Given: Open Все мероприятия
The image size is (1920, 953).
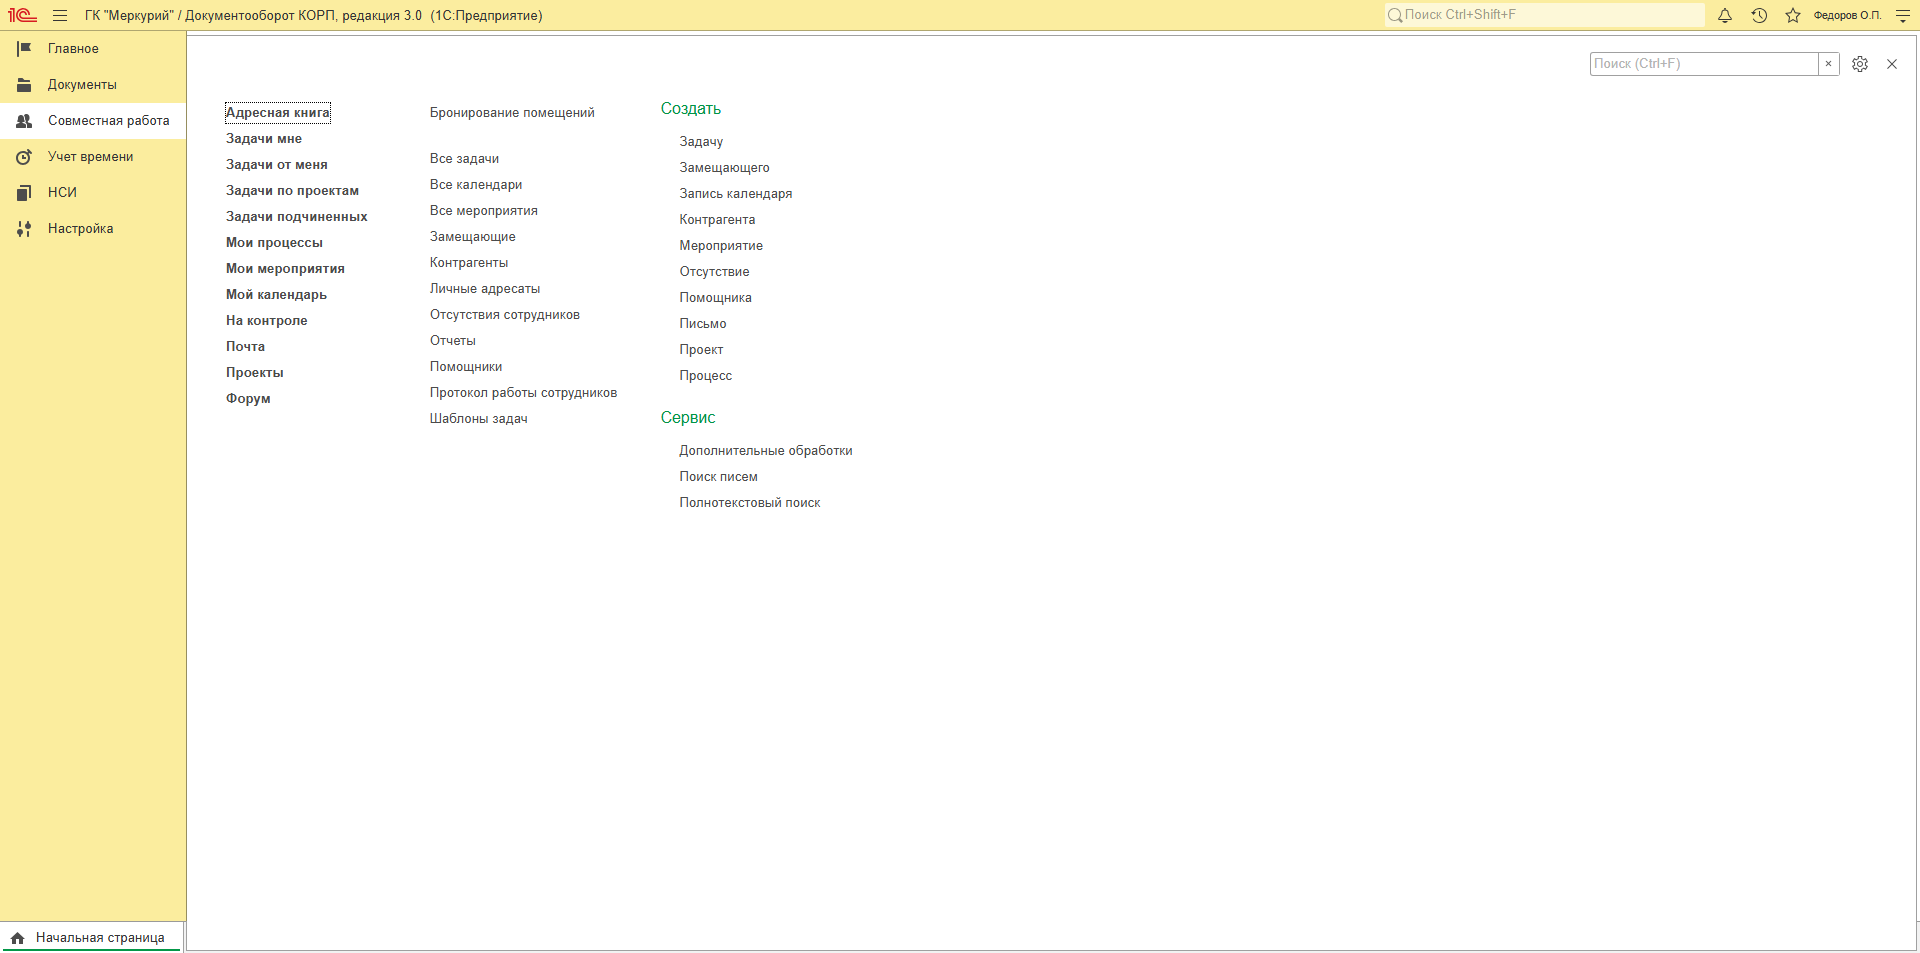Looking at the screenshot, I should (484, 210).
